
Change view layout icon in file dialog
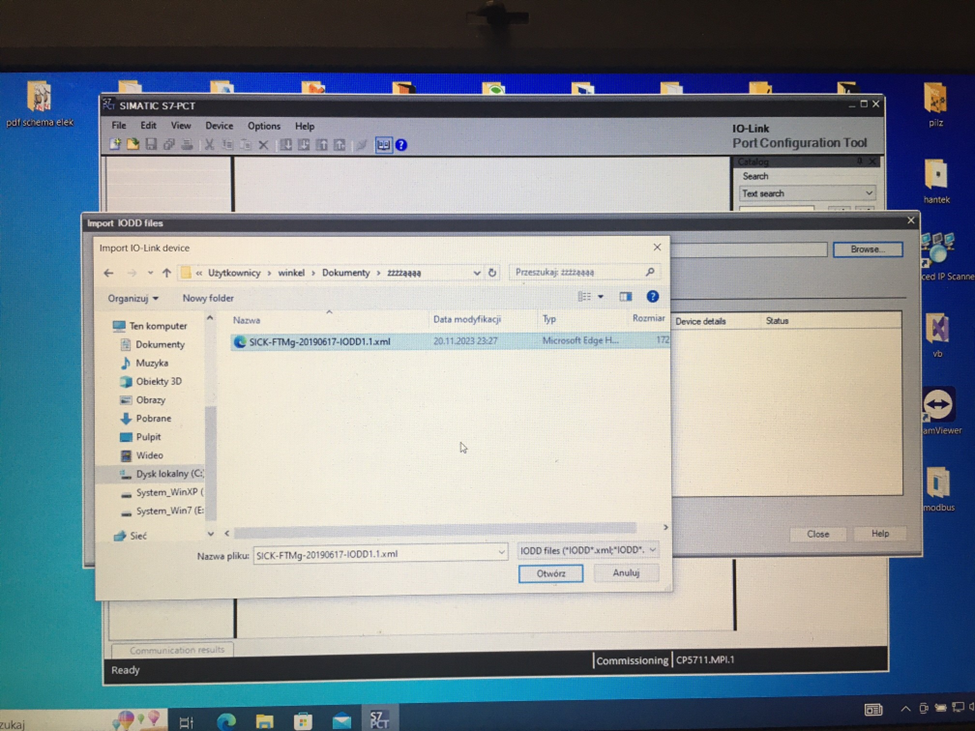[x=585, y=297]
